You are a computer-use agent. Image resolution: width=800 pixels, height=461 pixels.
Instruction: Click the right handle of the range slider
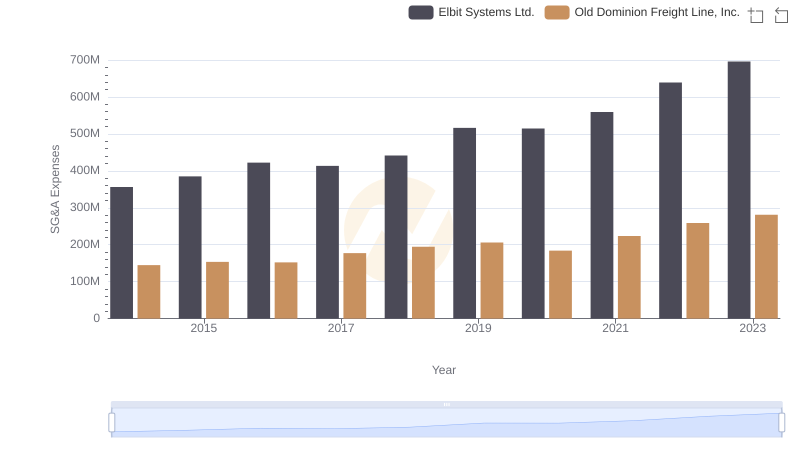click(781, 423)
